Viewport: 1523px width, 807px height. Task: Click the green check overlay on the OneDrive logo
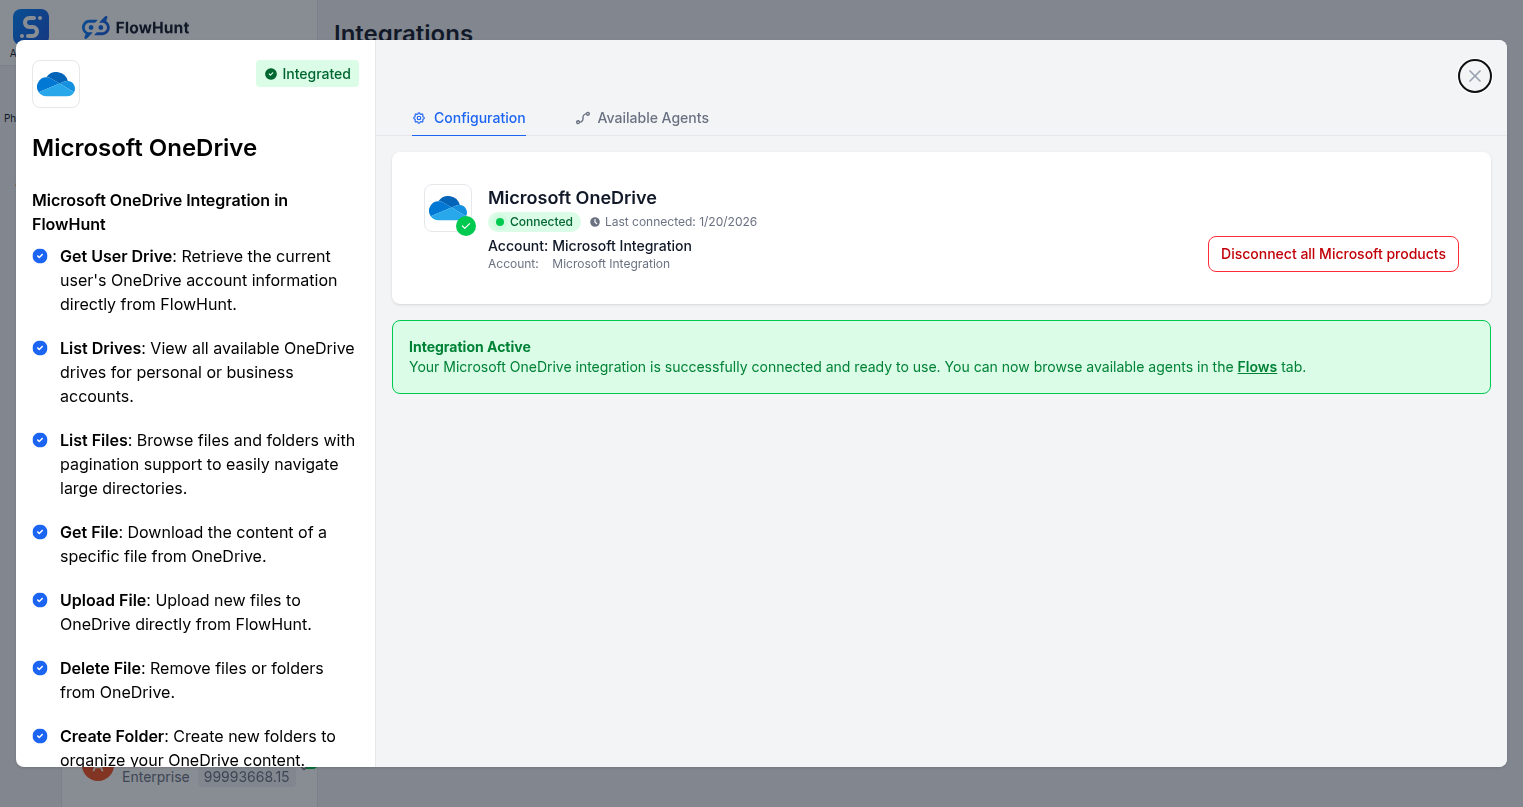click(x=465, y=227)
